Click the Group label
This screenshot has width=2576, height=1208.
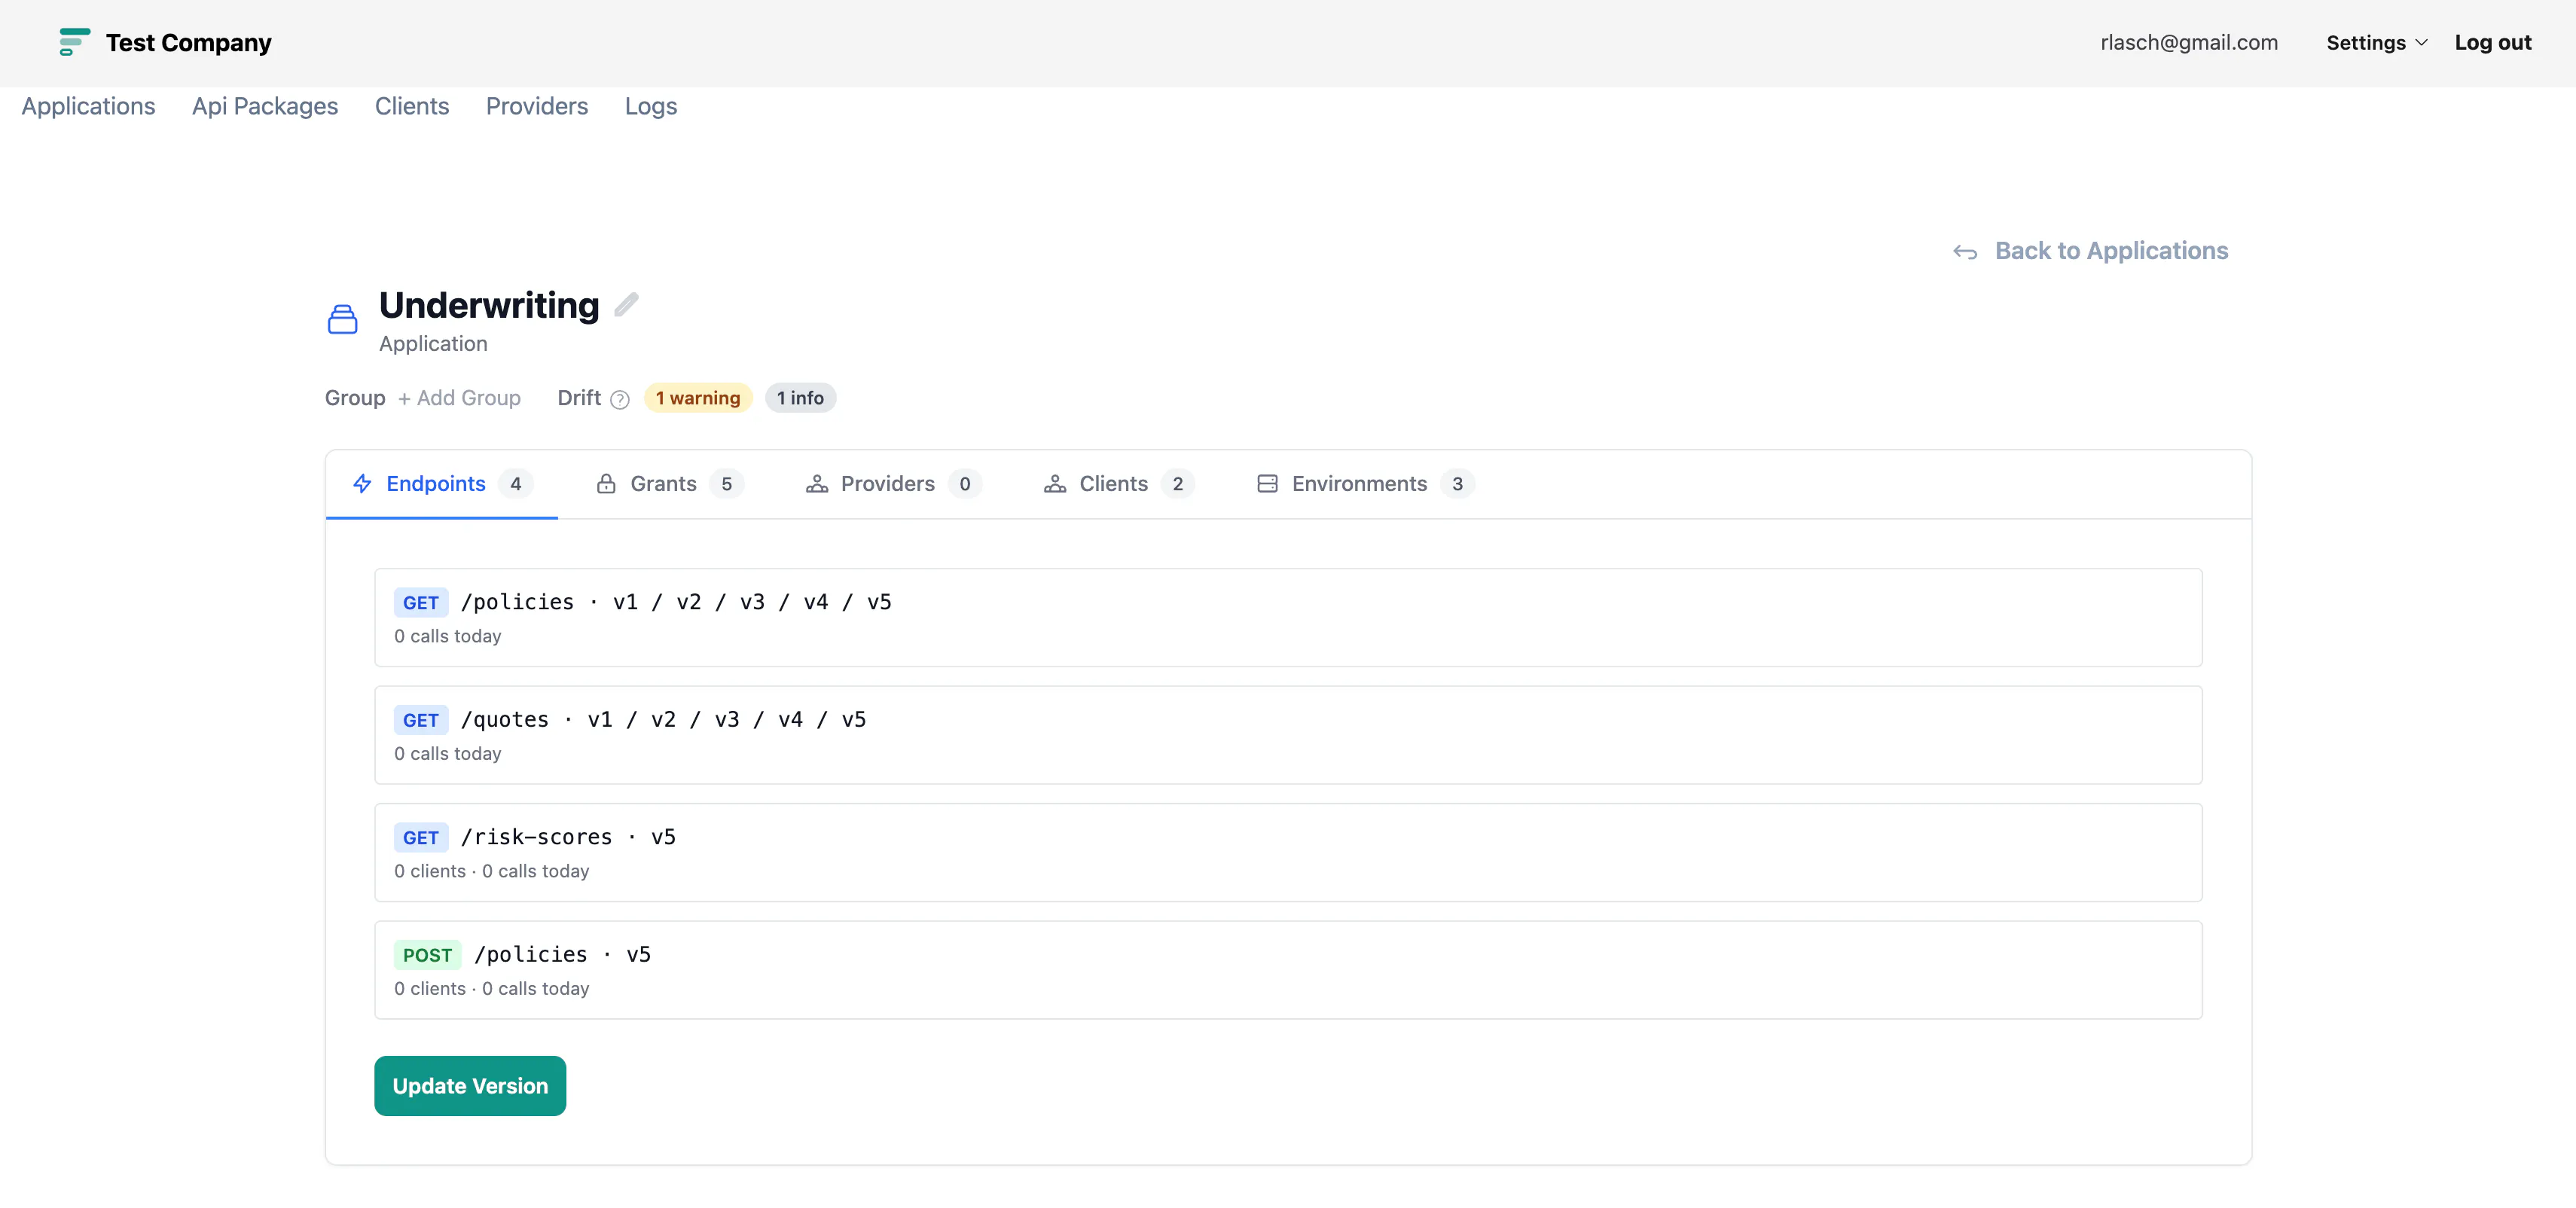coord(355,398)
